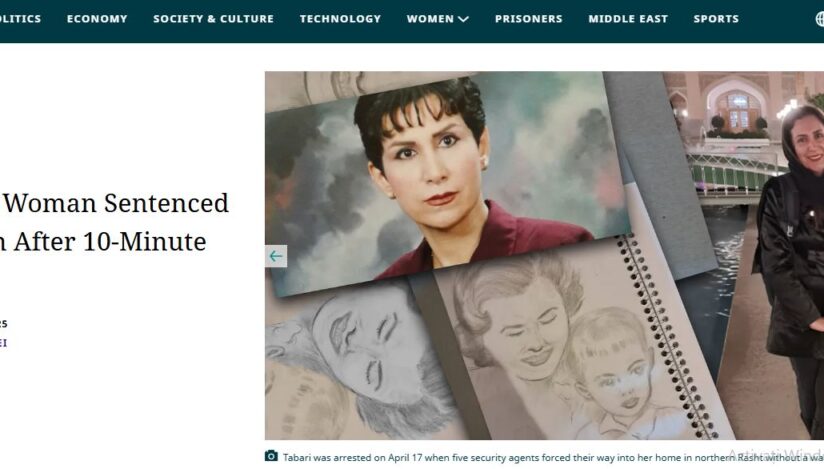The width and height of the screenshot is (824, 469).
Task: Click the Women label in navigation
Action: pyautogui.click(x=430, y=19)
